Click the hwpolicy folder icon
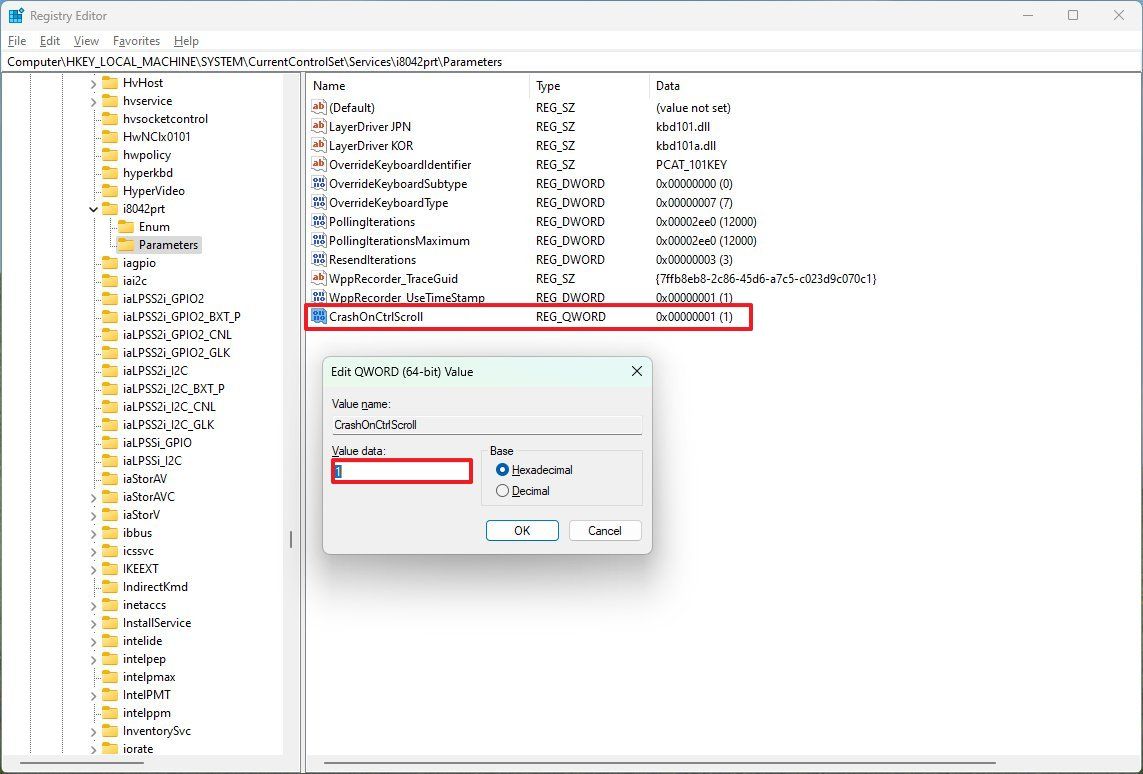 click(110, 155)
